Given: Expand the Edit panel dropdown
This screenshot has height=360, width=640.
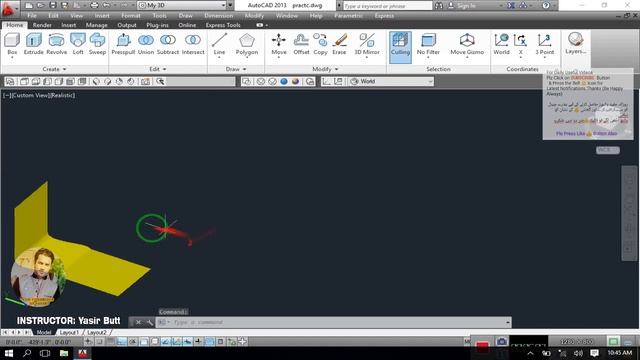Looking at the screenshot, I should (158, 69).
